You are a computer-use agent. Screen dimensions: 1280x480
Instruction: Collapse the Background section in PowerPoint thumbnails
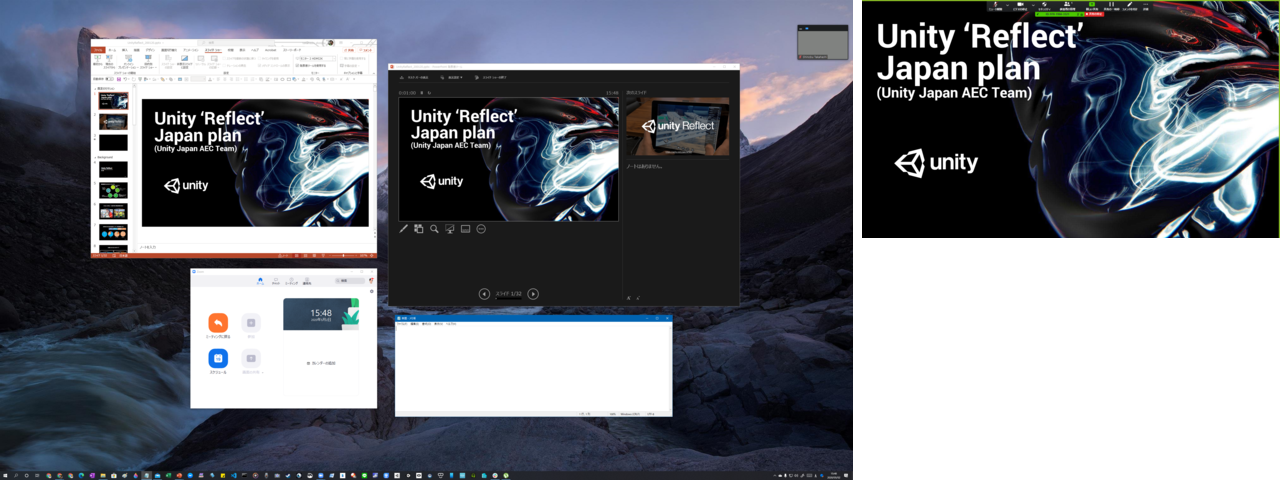[95, 157]
